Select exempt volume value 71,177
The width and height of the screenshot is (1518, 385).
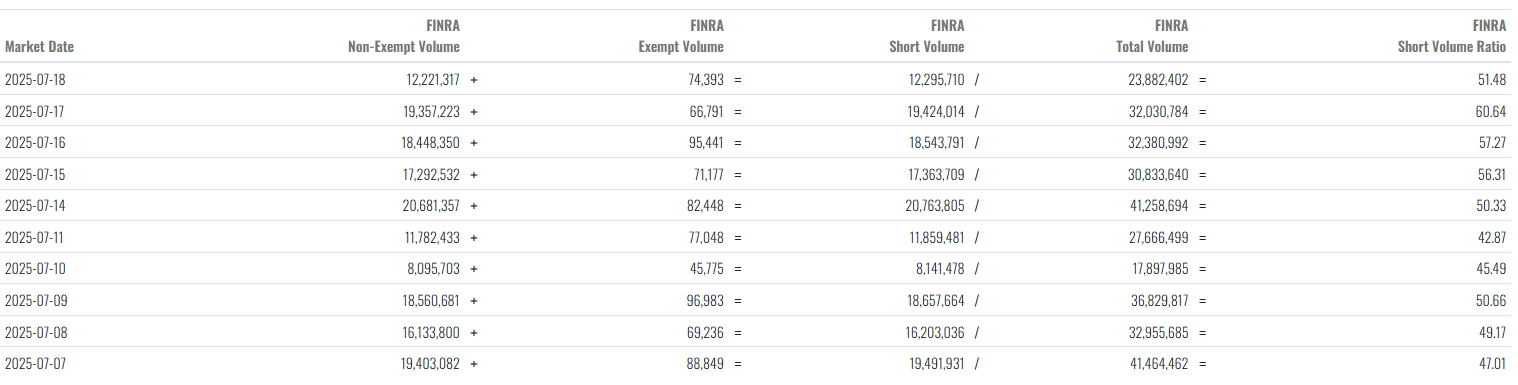(704, 174)
